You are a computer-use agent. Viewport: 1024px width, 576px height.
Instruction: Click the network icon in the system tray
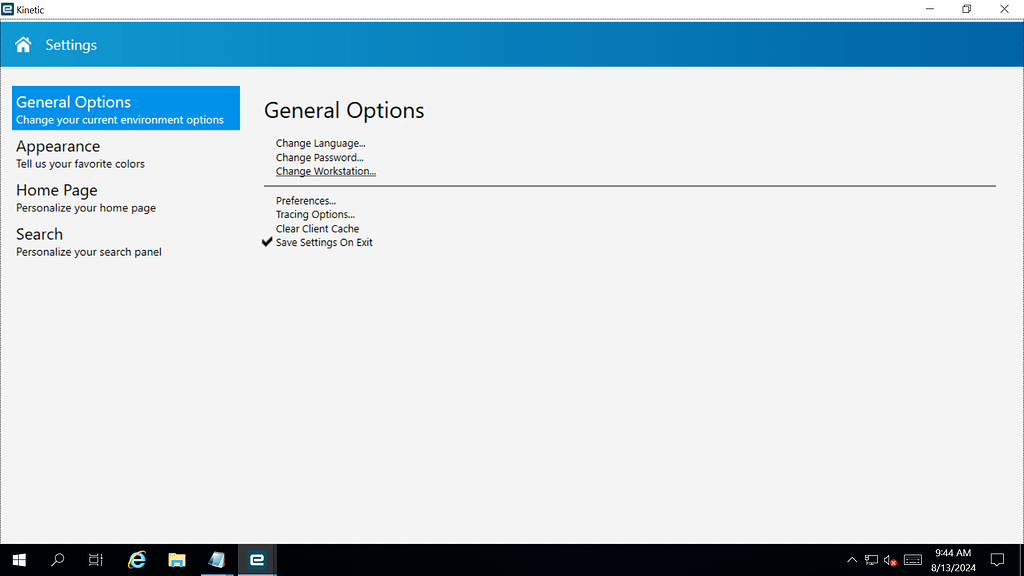click(x=869, y=560)
